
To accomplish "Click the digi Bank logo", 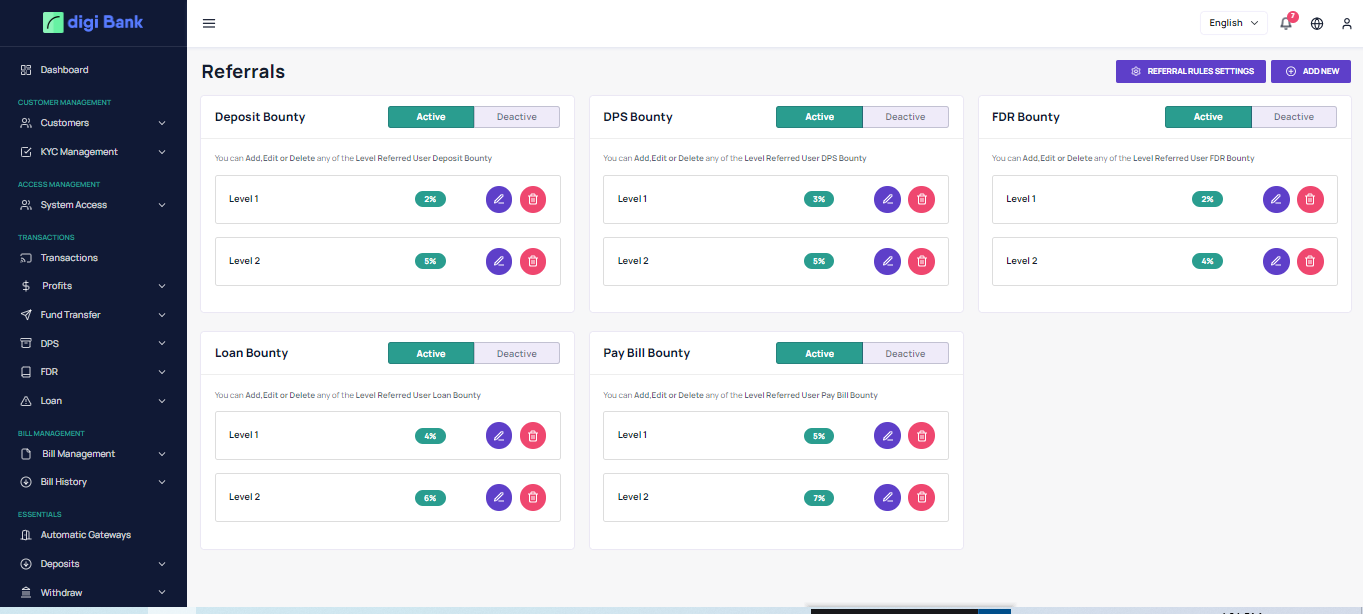I will click(93, 22).
